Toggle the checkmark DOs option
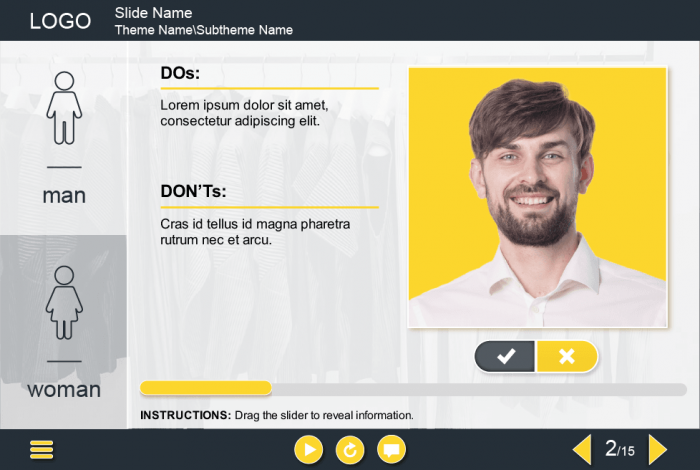This screenshot has height=470, width=700. pos(505,356)
